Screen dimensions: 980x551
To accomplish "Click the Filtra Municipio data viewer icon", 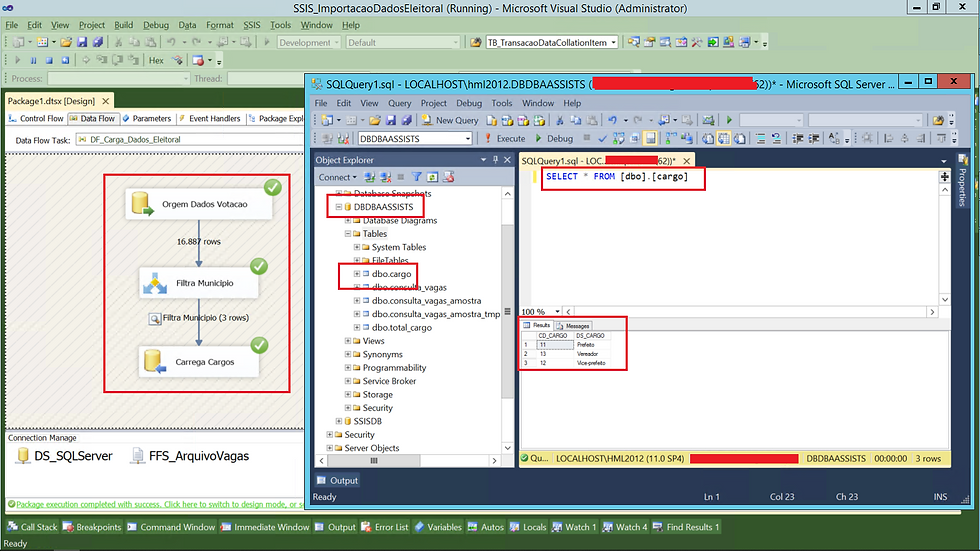I will pos(154,319).
